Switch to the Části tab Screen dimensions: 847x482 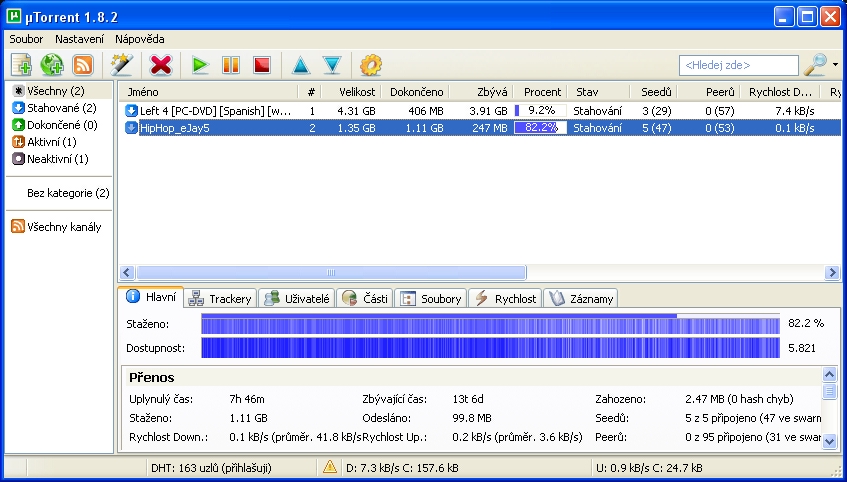pos(365,299)
